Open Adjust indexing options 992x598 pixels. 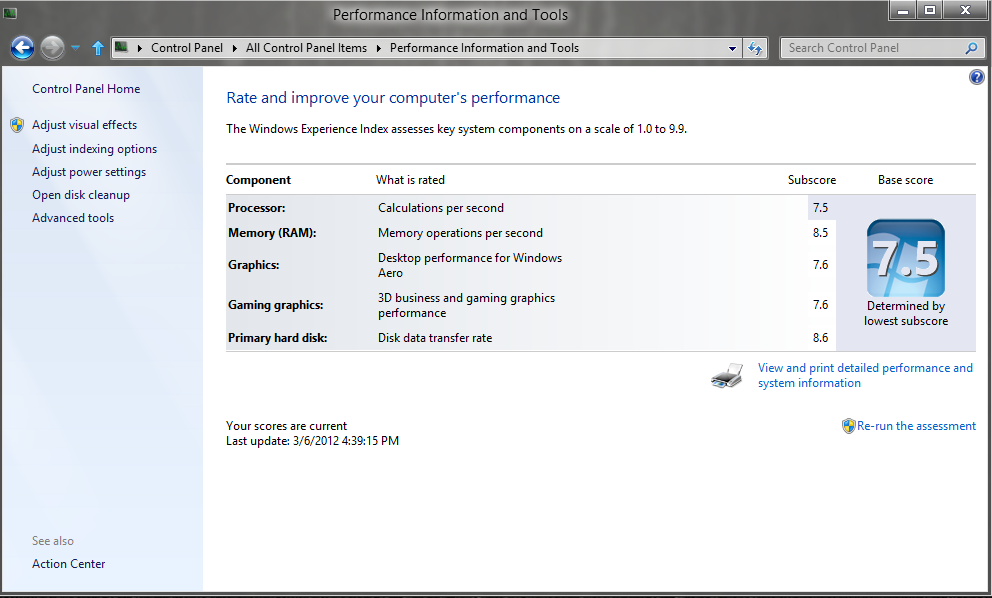(94, 149)
